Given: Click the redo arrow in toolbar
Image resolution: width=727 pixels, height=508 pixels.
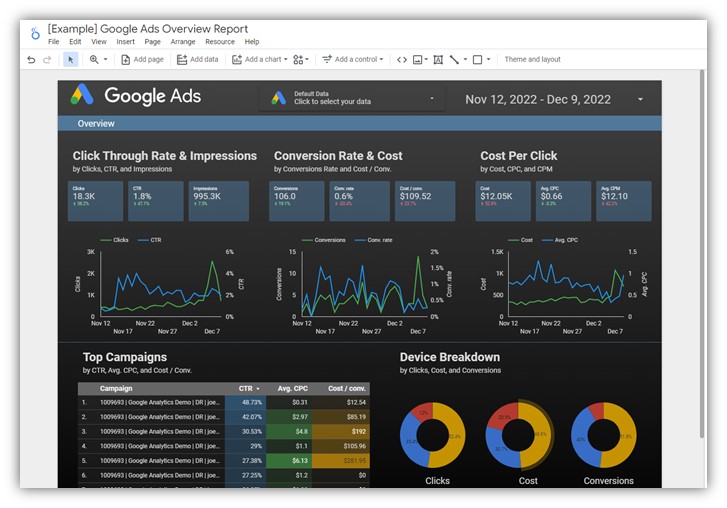Looking at the screenshot, I should point(47,60).
